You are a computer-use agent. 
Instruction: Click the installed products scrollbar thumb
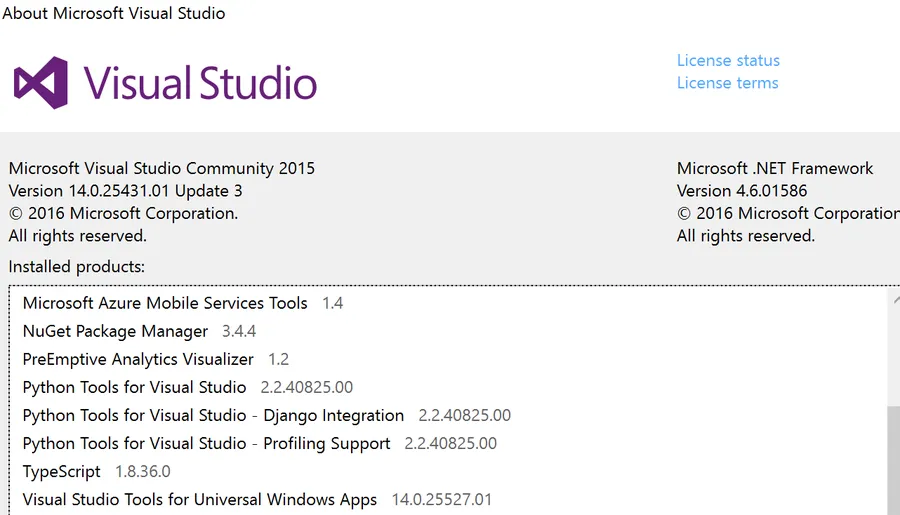[x=893, y=460]
